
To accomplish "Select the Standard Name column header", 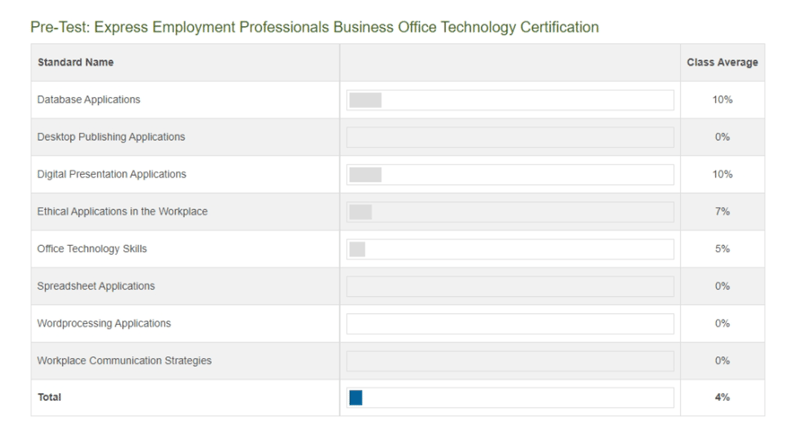I will [x=76, y=62].
